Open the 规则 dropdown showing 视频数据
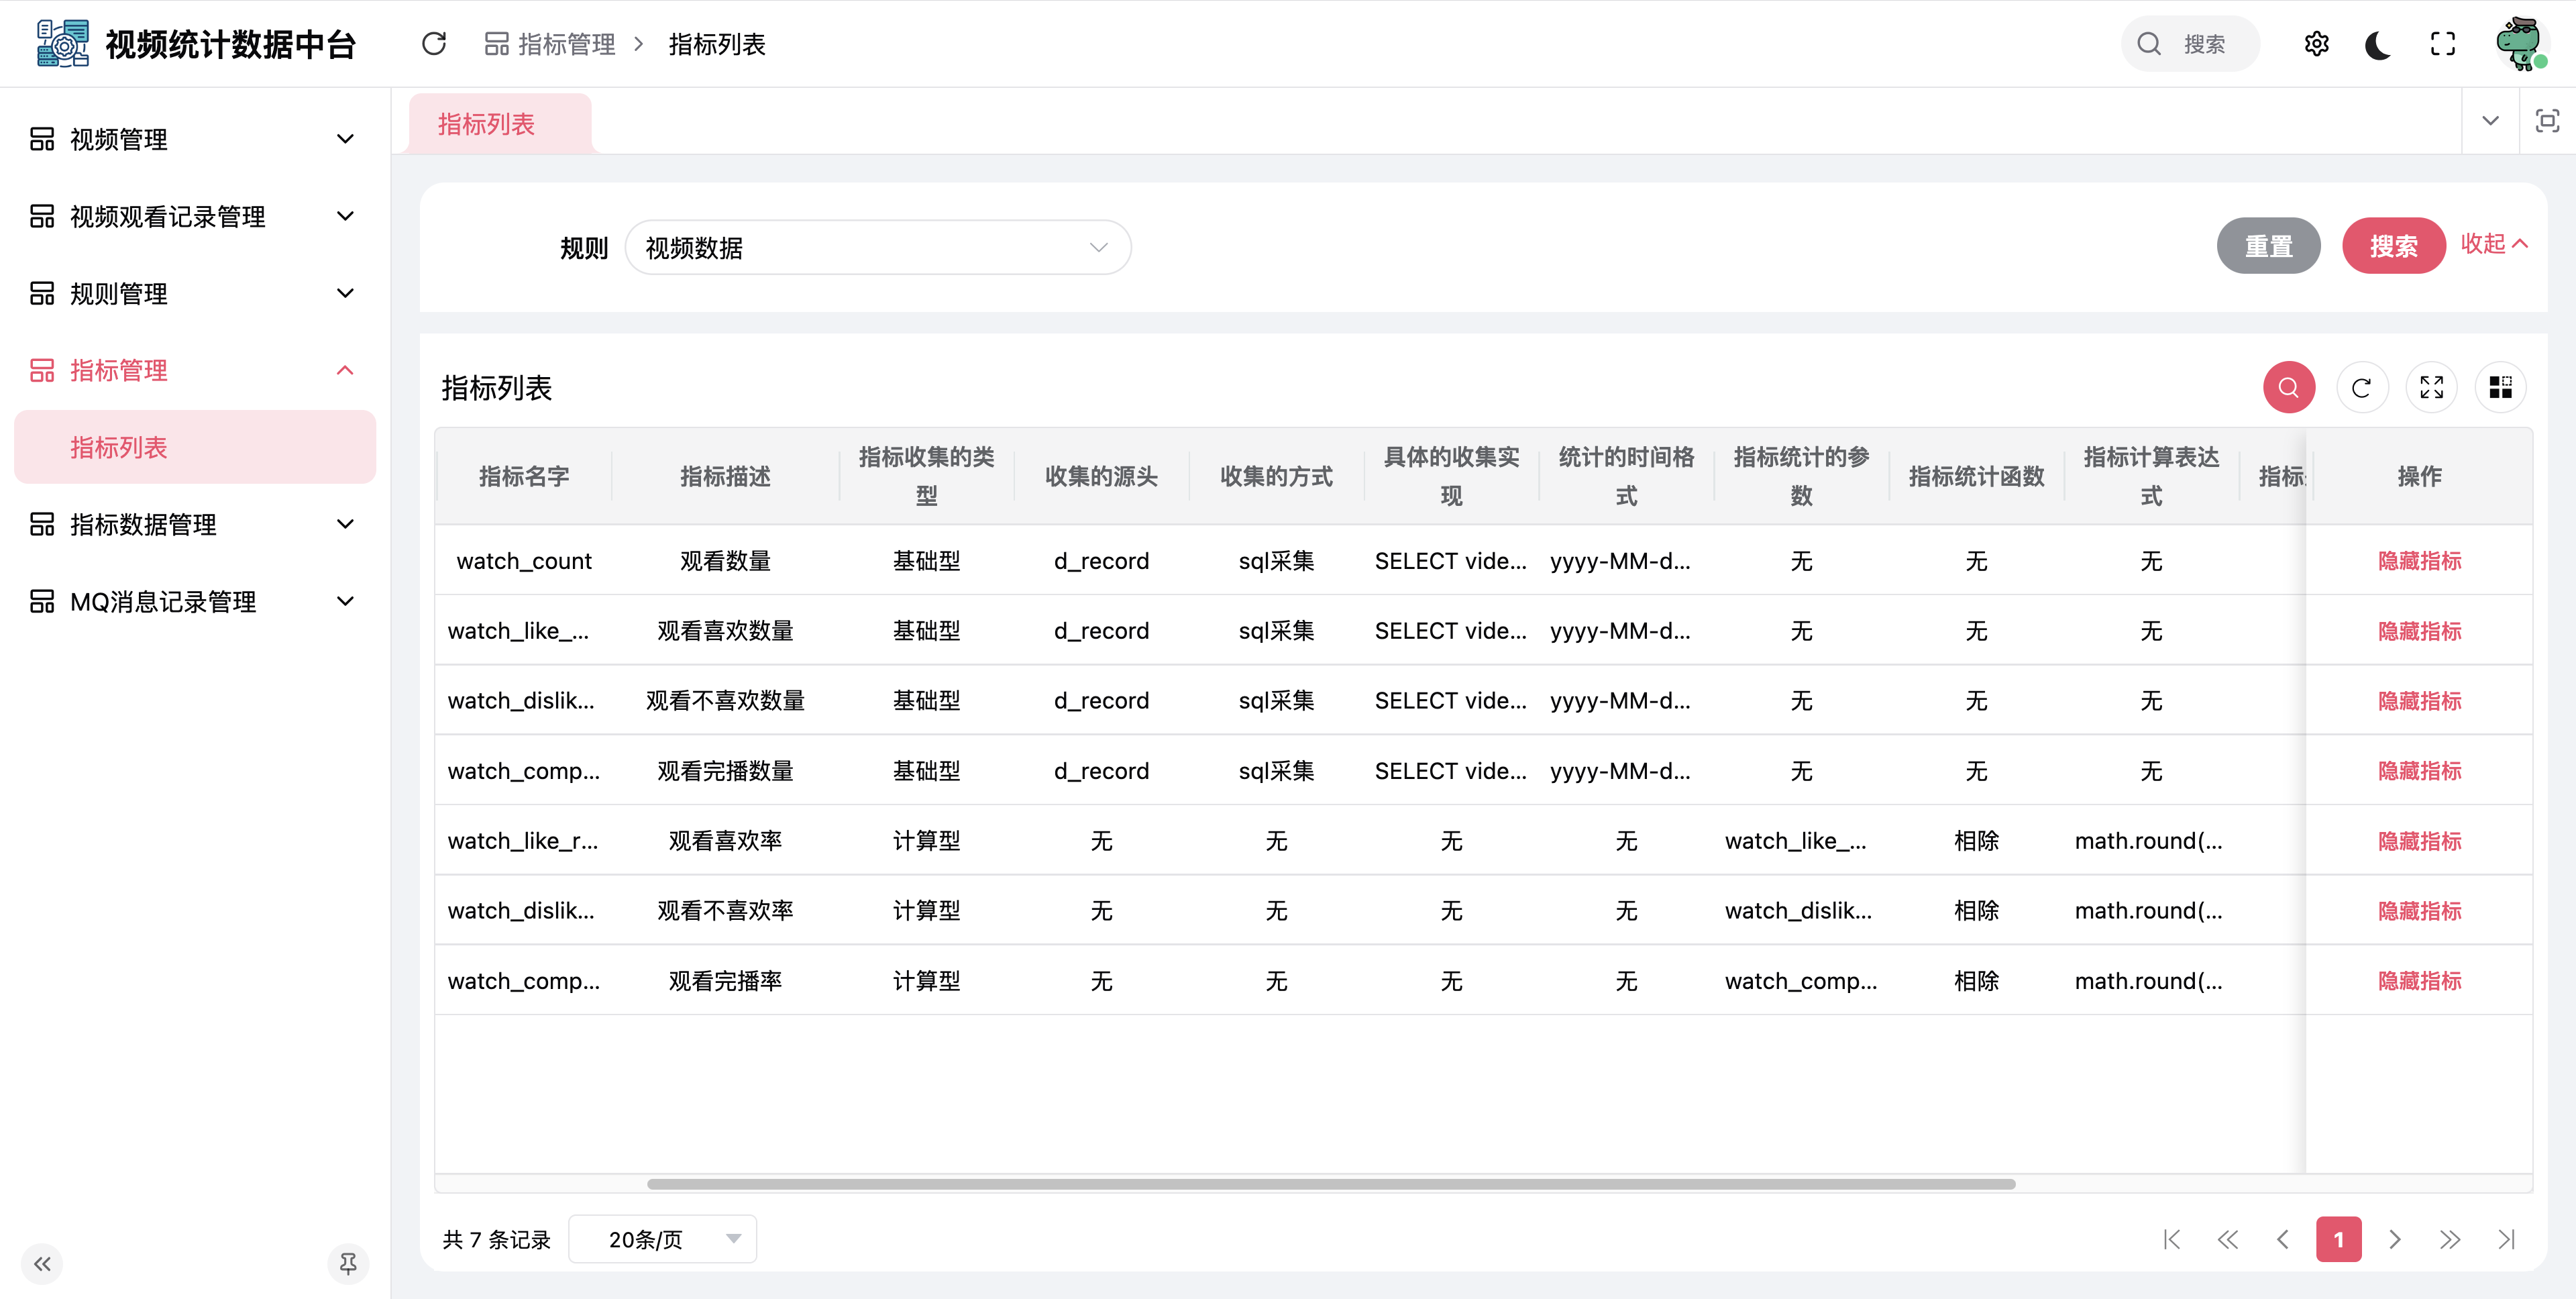Screen dimensions: 2576x1299 pyautogui.click(x=877, y=248)
